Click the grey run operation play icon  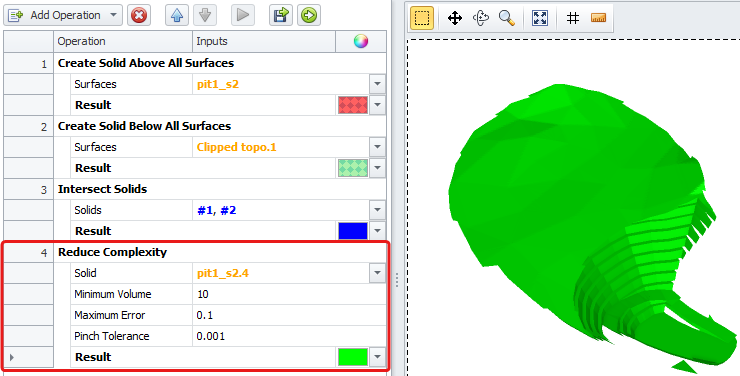pyautogui.click(x=243, y=16)
